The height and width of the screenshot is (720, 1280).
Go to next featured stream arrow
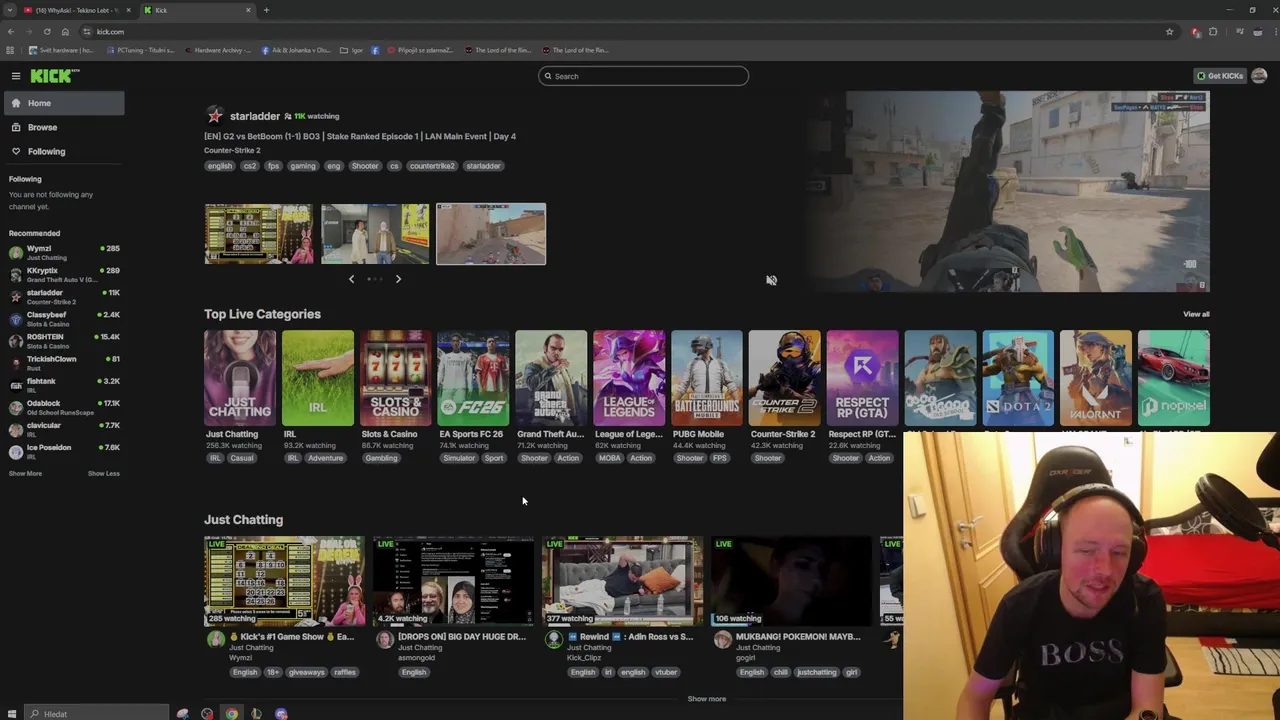tap(398, 279)
